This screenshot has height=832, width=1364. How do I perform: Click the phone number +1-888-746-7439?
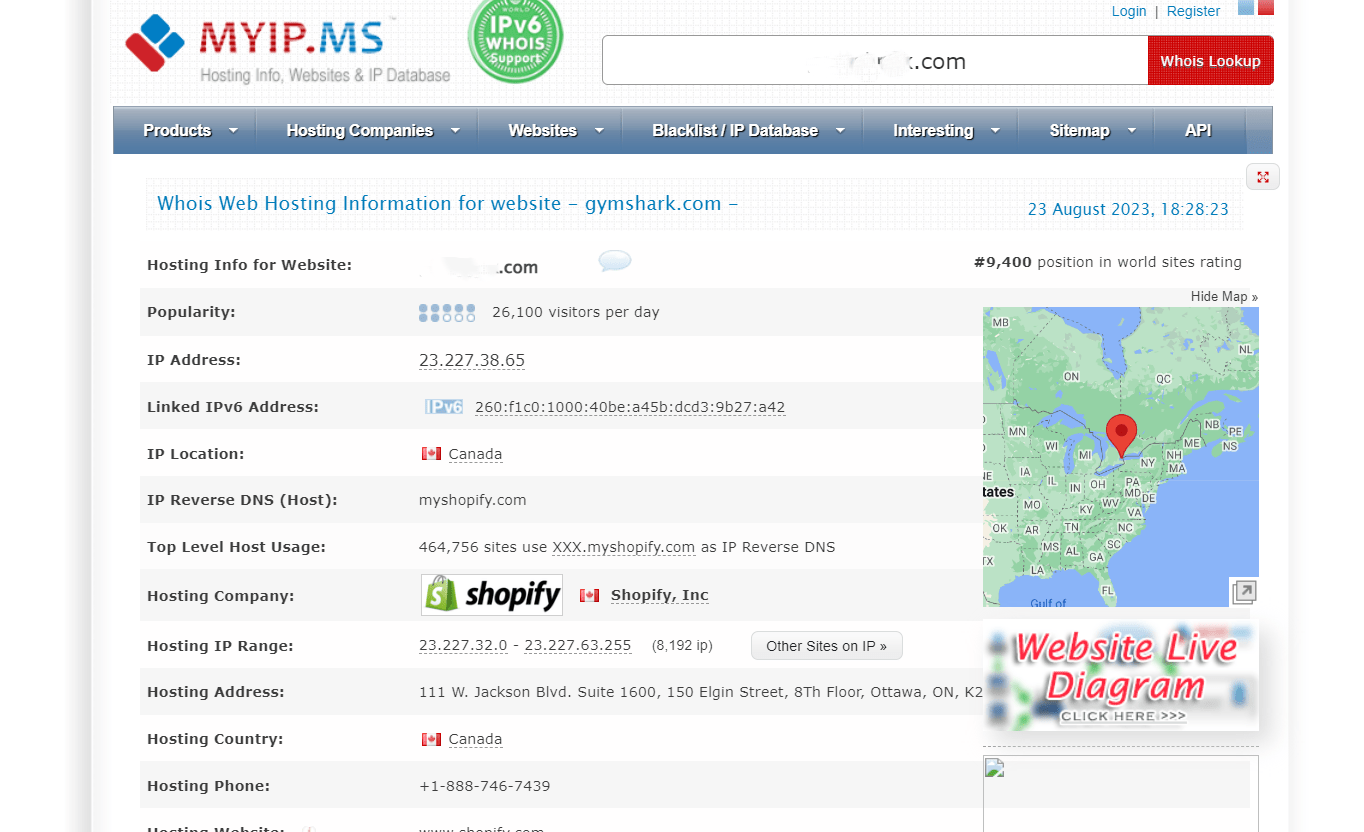485,786
